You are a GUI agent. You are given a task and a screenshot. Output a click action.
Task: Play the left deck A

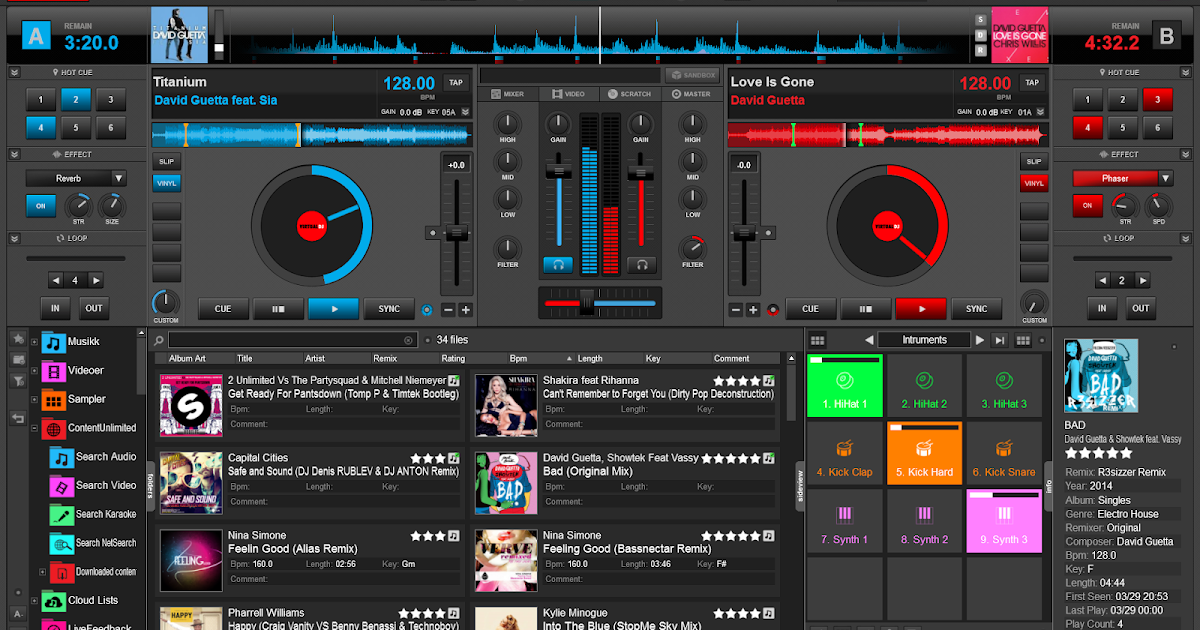[333, 309]
